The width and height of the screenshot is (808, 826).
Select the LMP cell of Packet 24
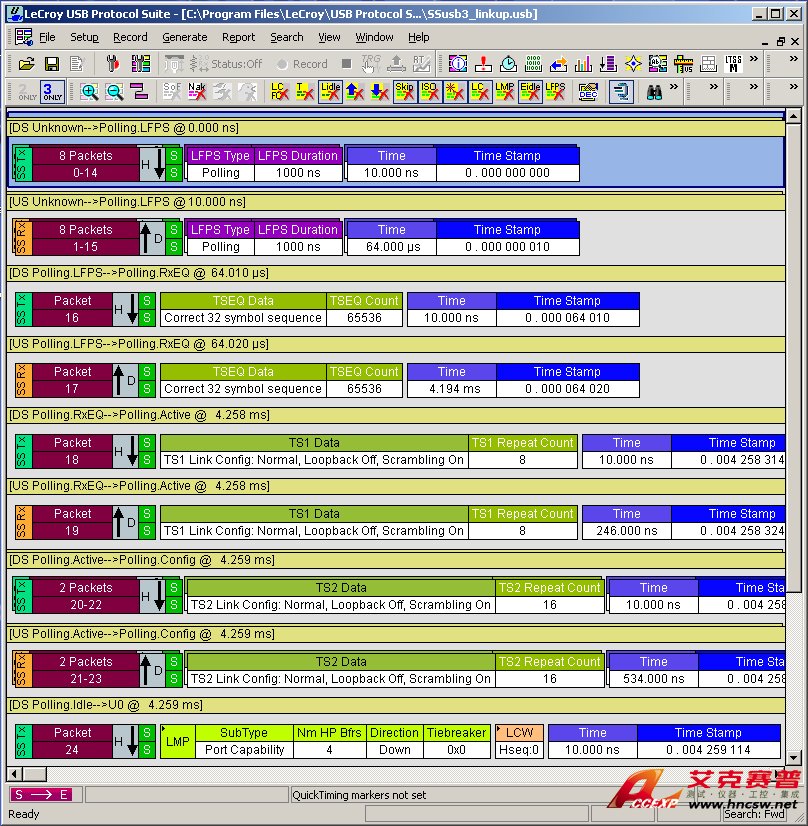click(177, 741)
